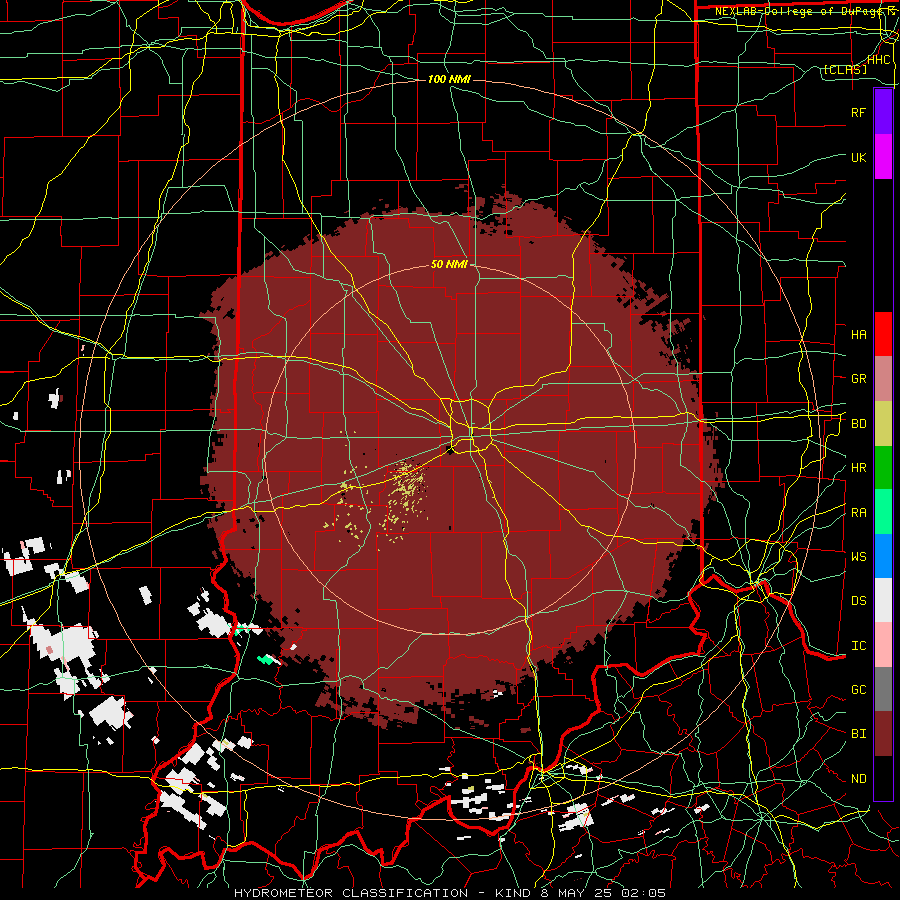This screenshot has height=900, width=900.
Task: Click the [CLAS] units label
Action: (845, 70)
